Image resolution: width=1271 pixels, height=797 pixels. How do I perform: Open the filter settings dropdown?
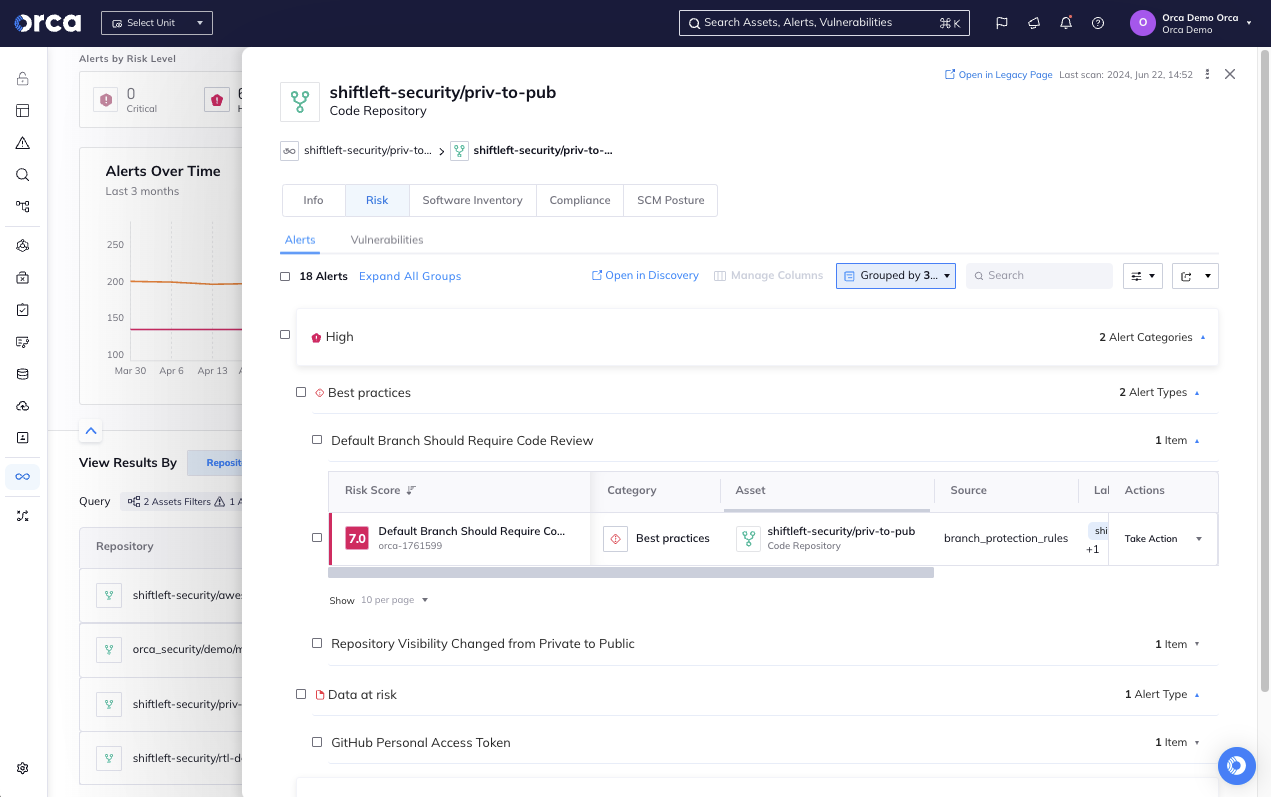1143,276
